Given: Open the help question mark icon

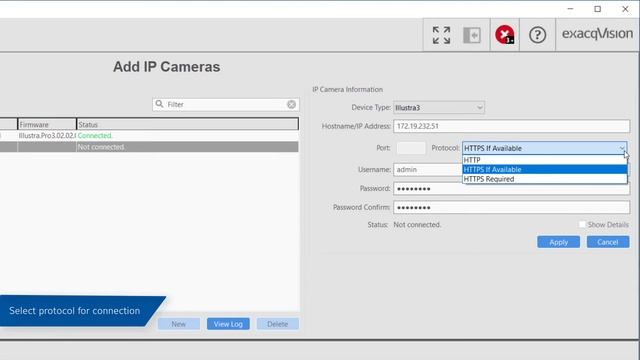Looking at the screenshot, I should pyautogui.click(x=538, y=35).
